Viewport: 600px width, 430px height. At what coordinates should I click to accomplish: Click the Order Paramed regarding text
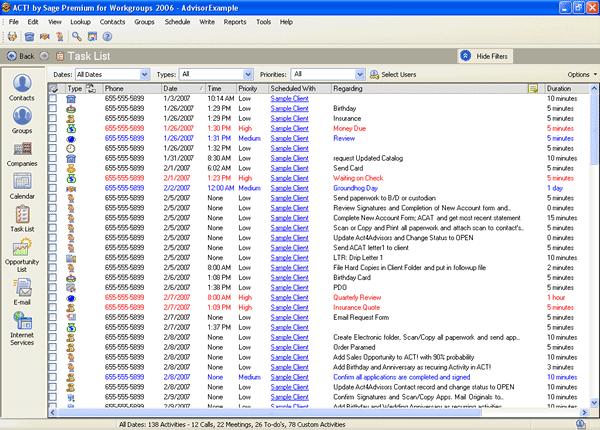[x=354, y=347]
